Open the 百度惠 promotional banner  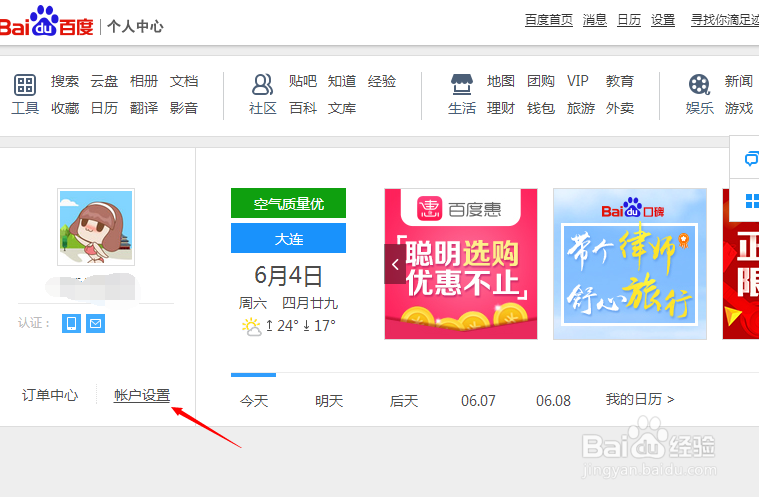click(461, 264)
